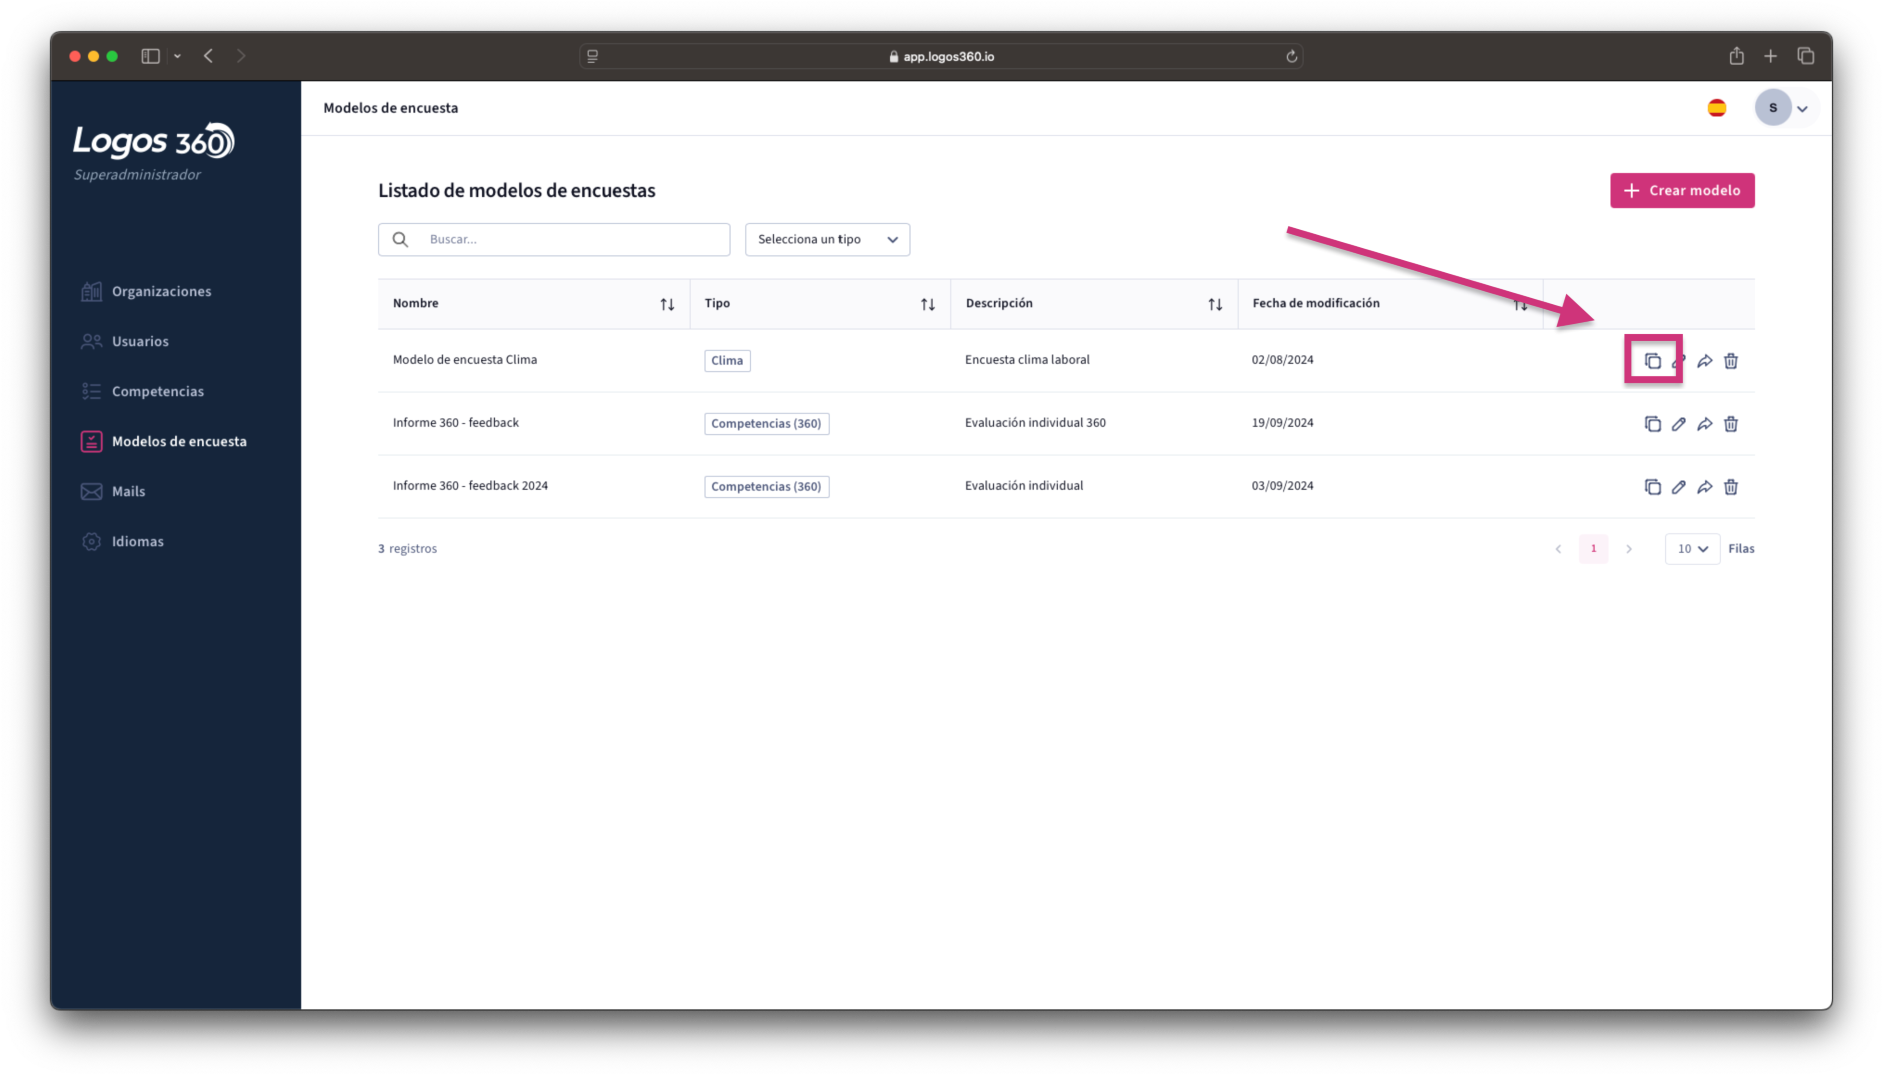Click the Clima type tag
This screenshot has height=1074, width=1882.
pos(727,360)
